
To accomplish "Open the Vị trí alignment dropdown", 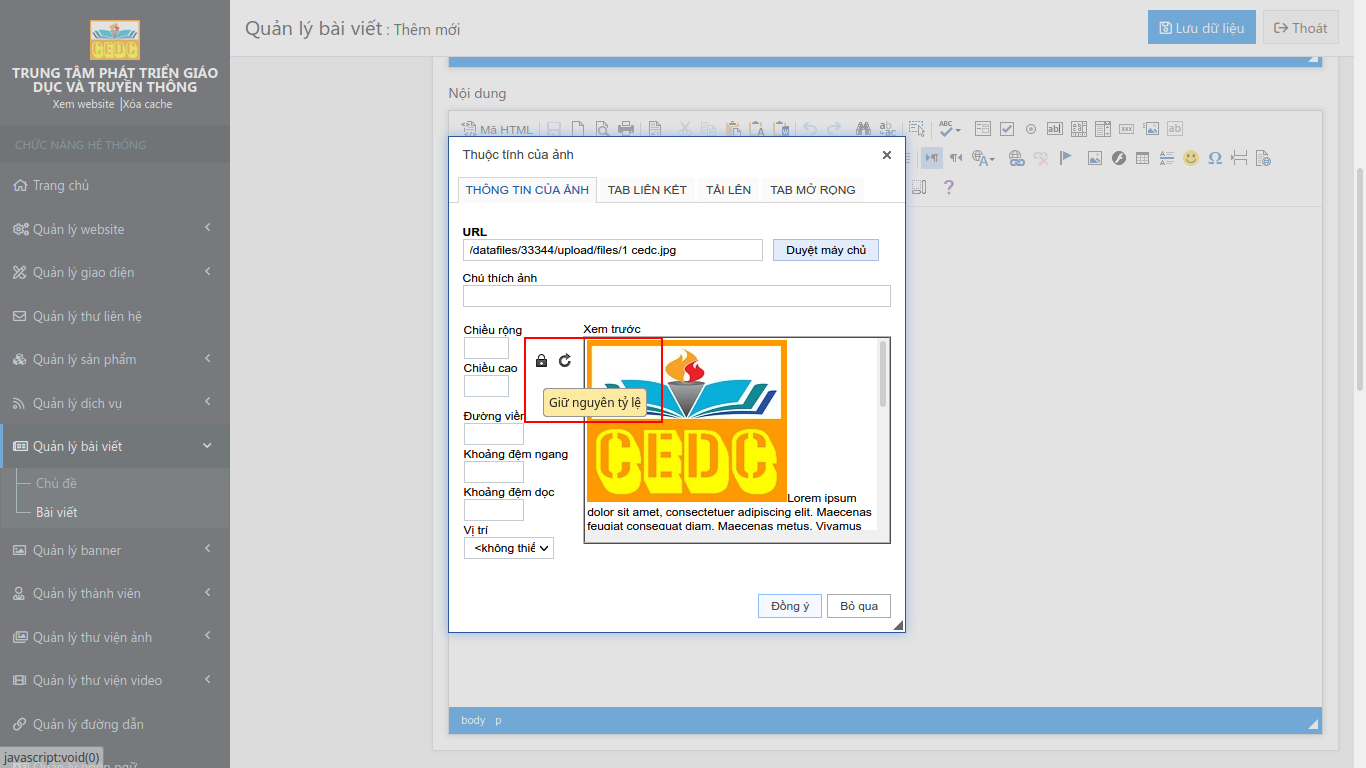I will (509, 548).
